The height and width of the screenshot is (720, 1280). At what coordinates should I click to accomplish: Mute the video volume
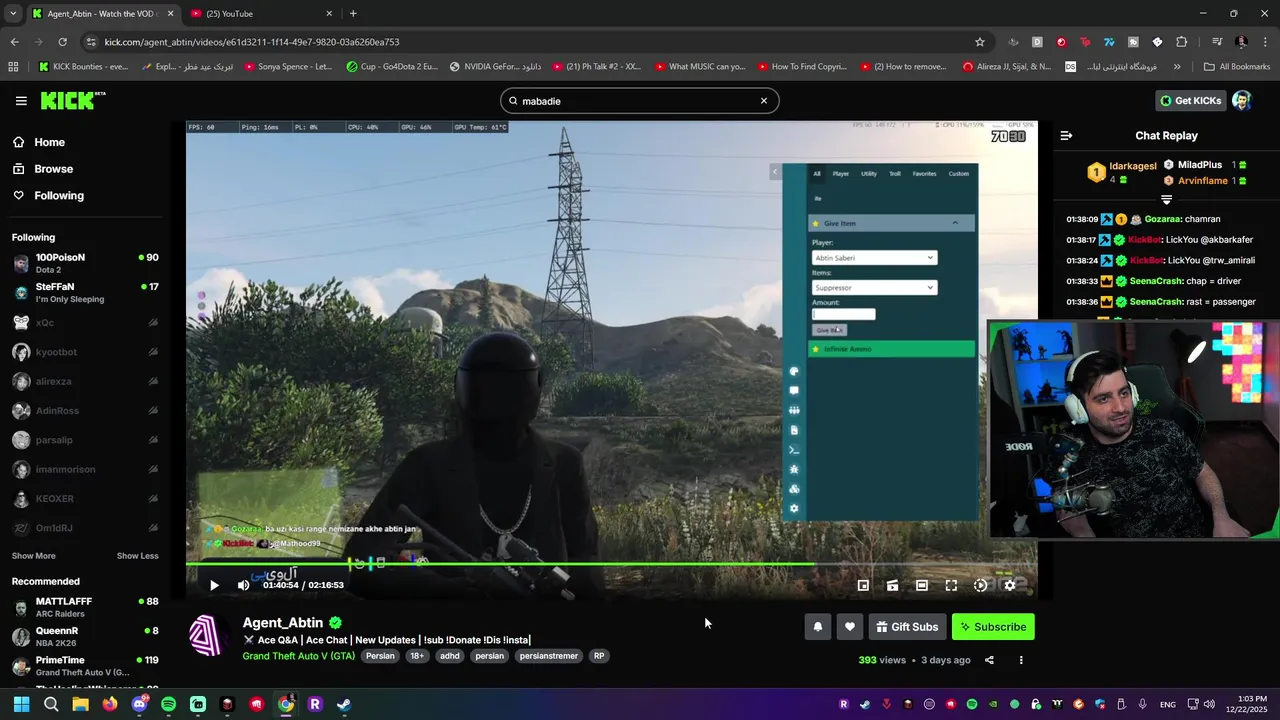pyautogui.click(x=243, y=585)
